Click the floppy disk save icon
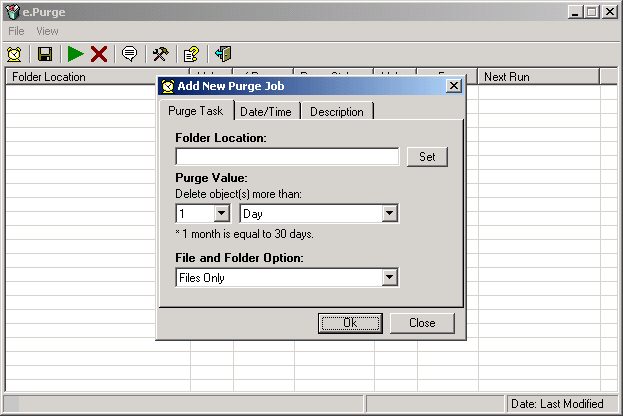Image resolution: width=623 pixels, height=416 pixels. pyautogui.click(x=45, y=54)
